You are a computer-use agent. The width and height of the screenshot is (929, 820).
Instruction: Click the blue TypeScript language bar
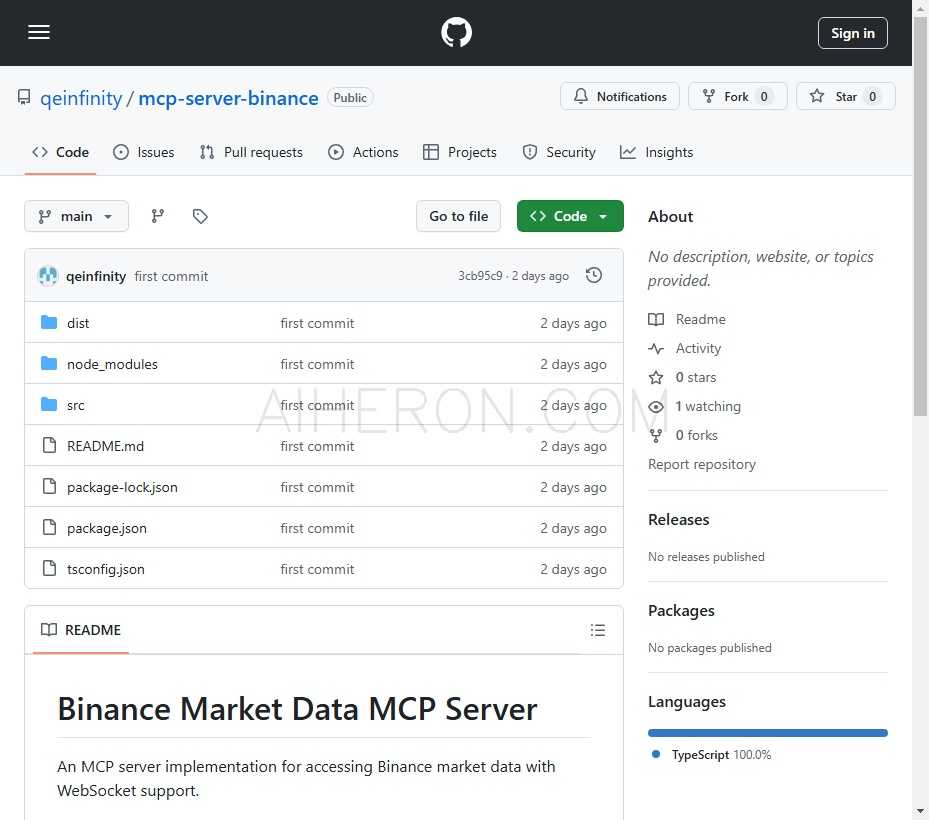(x=768, y=733)
